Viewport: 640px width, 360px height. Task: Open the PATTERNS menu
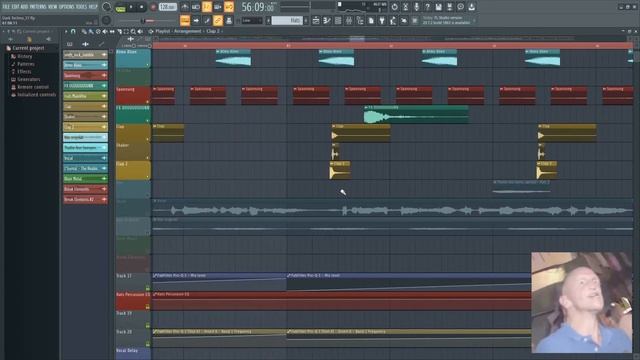[x=38, y=7]
